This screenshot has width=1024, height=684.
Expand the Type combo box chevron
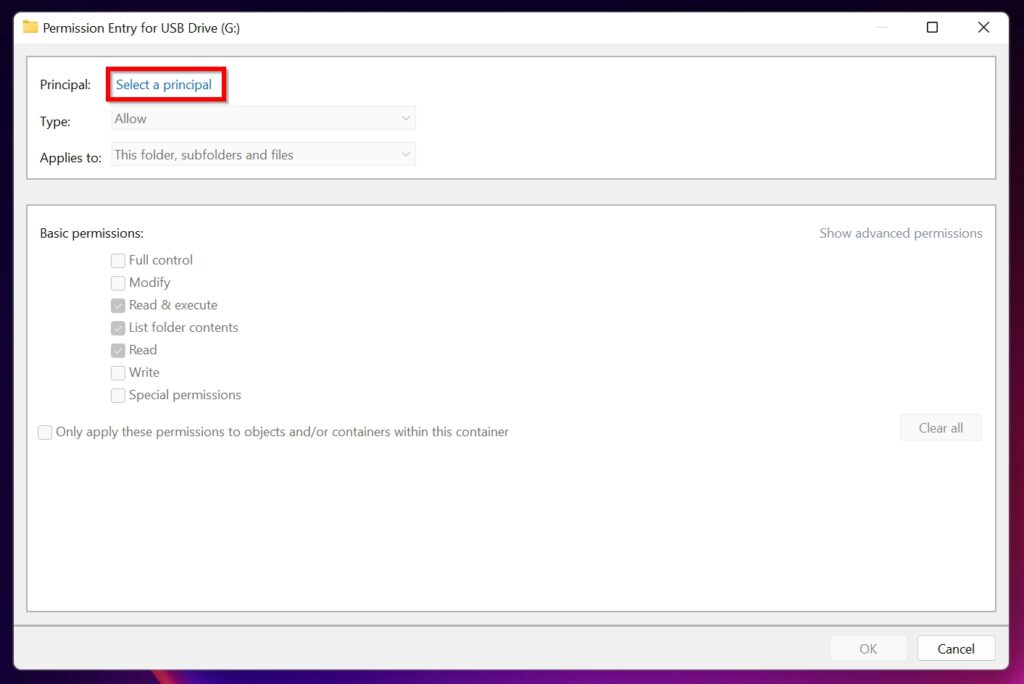pos(406,118)
